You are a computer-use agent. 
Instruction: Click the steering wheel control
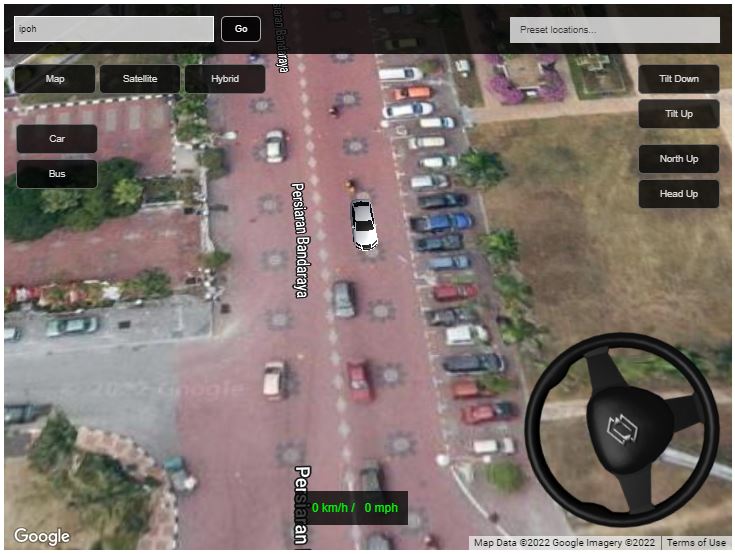click(x=622, y=429)
